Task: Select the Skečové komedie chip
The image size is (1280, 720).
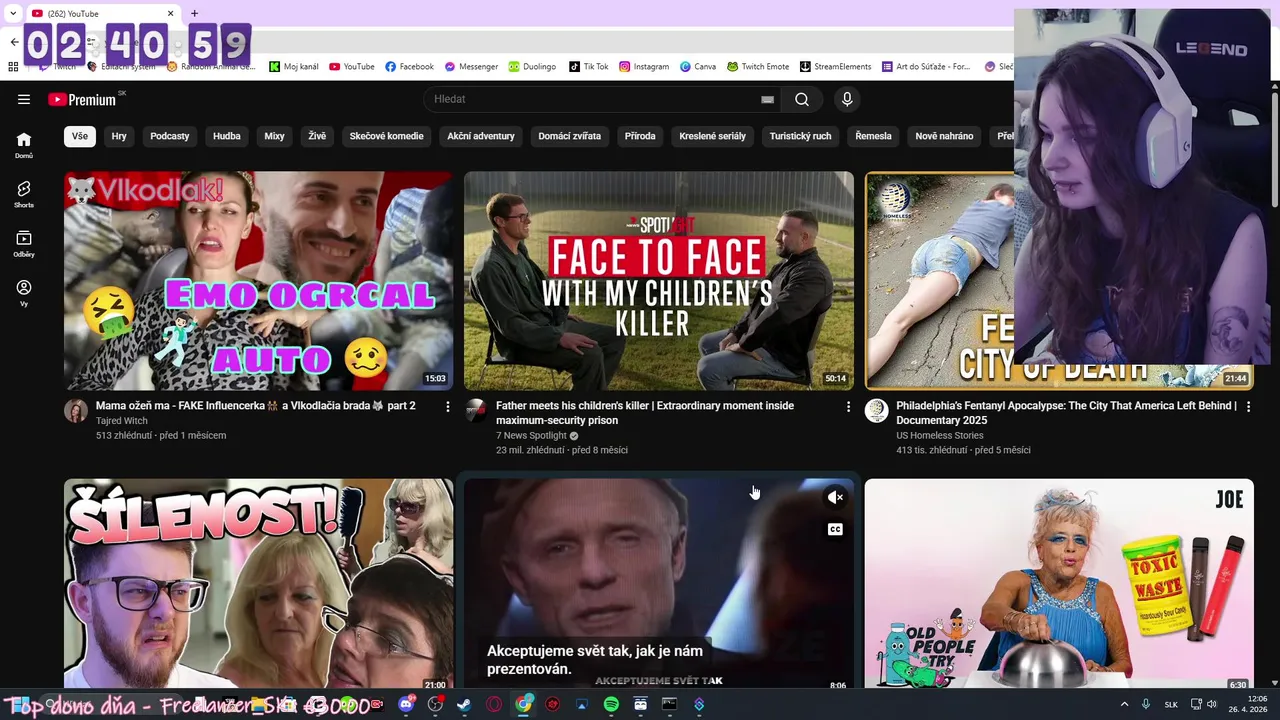Action: (387, 136)
